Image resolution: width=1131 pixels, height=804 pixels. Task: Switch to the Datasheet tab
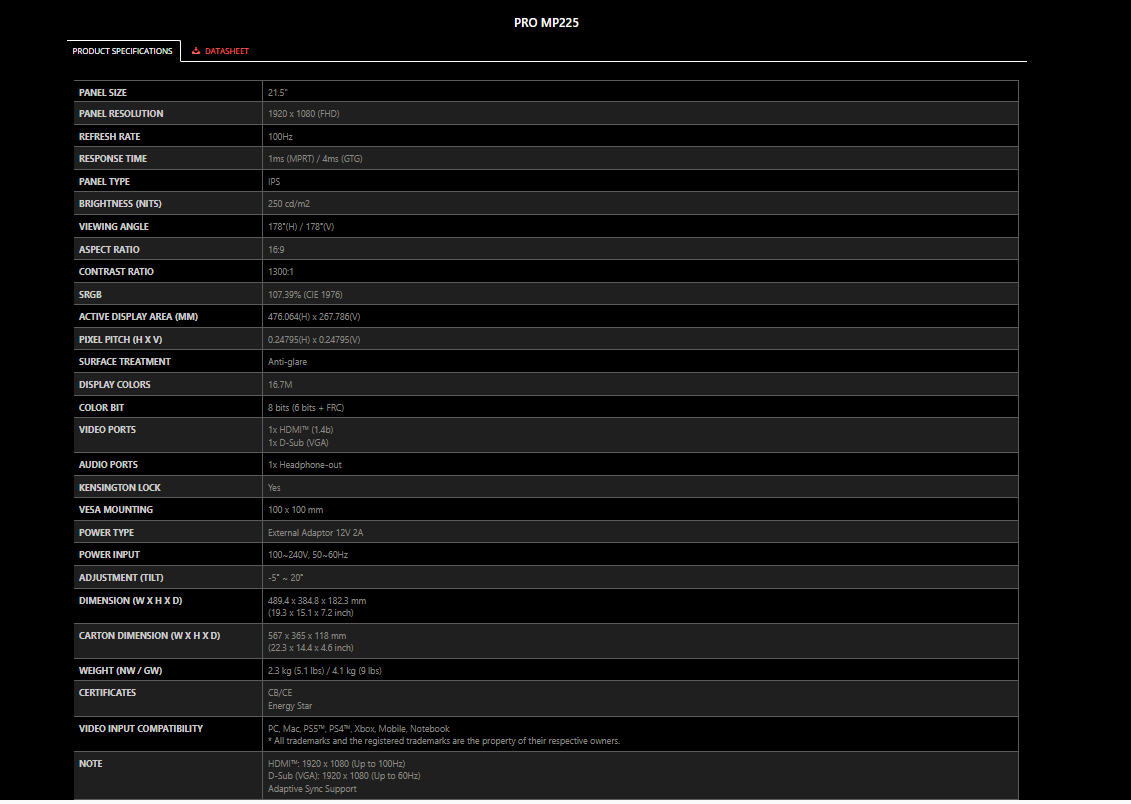tap(226, 51)
